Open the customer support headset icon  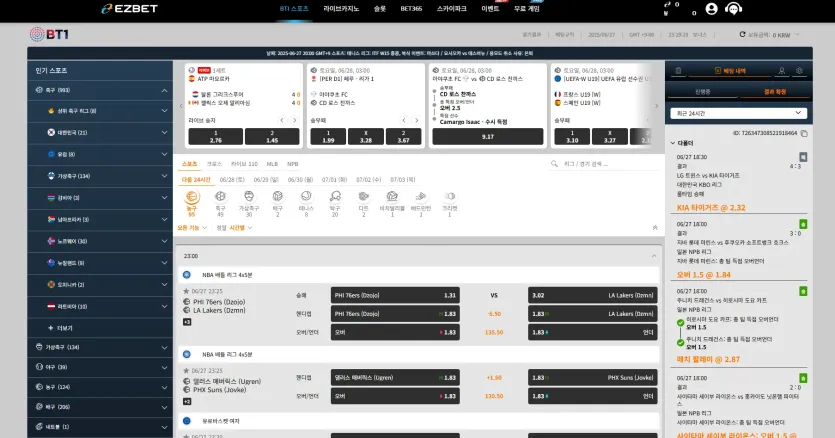[733, 9]
